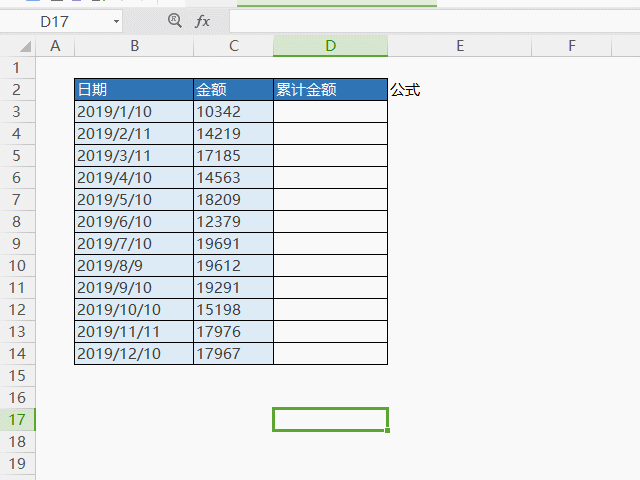Select the cell containing 2019/12/10
Screen dimensions: 640x480
coord(134,354)
